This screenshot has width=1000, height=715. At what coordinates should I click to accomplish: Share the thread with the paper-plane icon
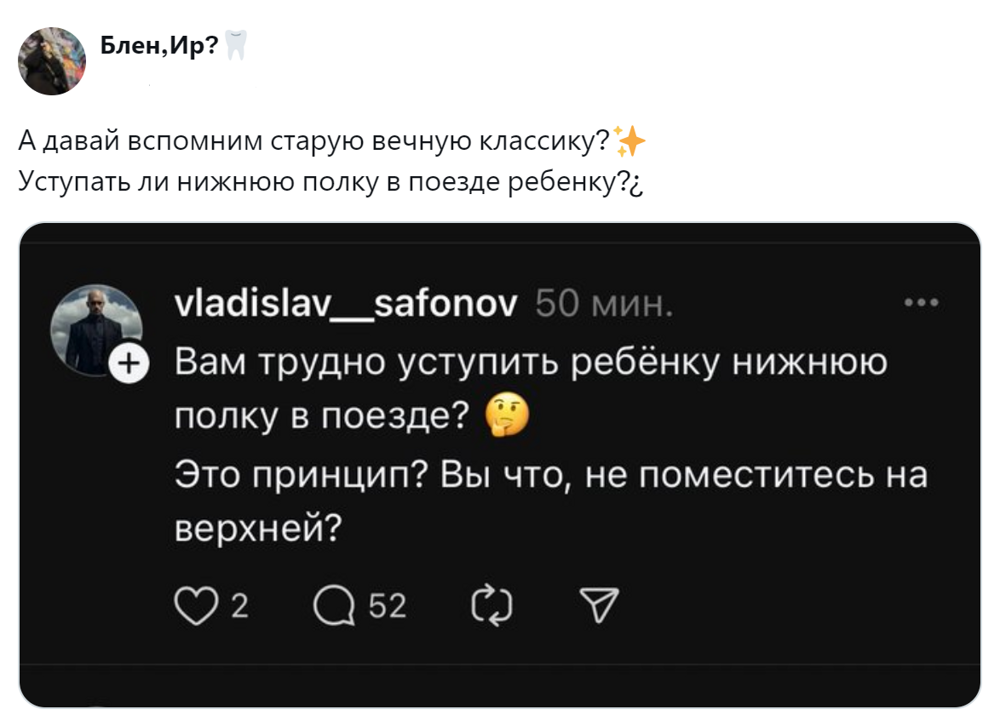[599, 604]
